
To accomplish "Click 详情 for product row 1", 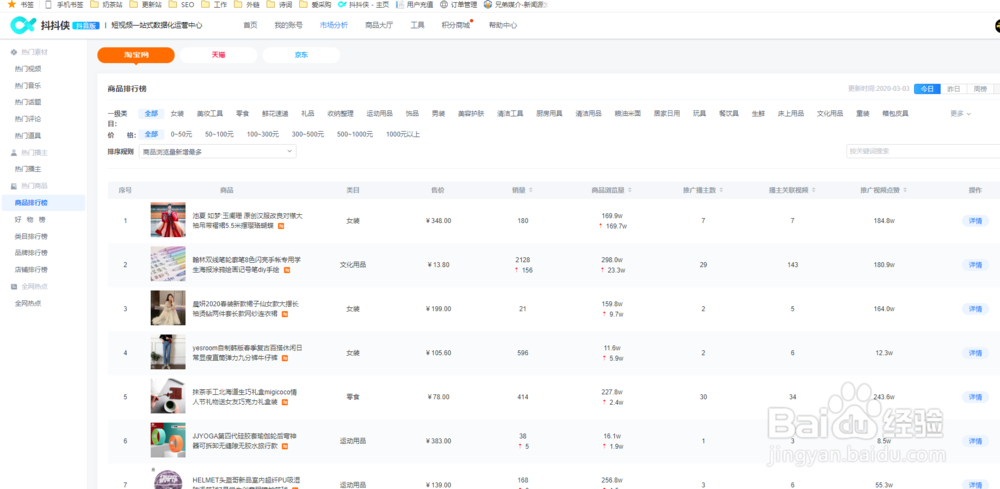I will pyautogui.click(x=975, y=221).
